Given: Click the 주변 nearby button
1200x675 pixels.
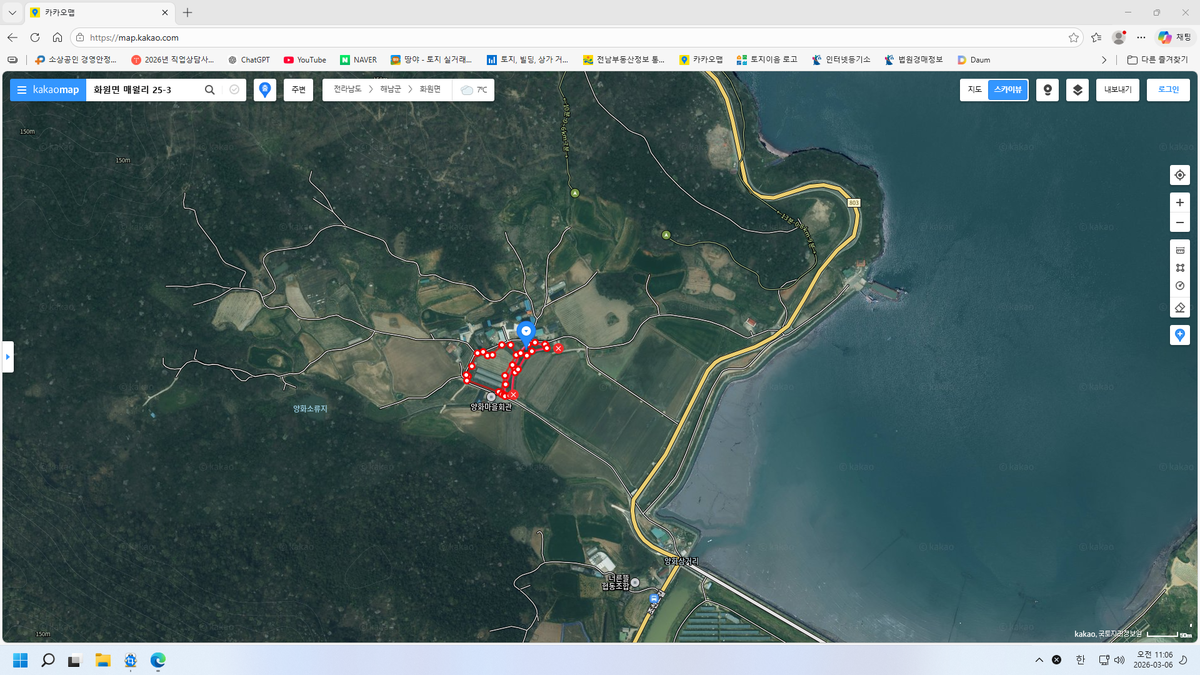Looking at the screenshot, I should coord(298,90).
